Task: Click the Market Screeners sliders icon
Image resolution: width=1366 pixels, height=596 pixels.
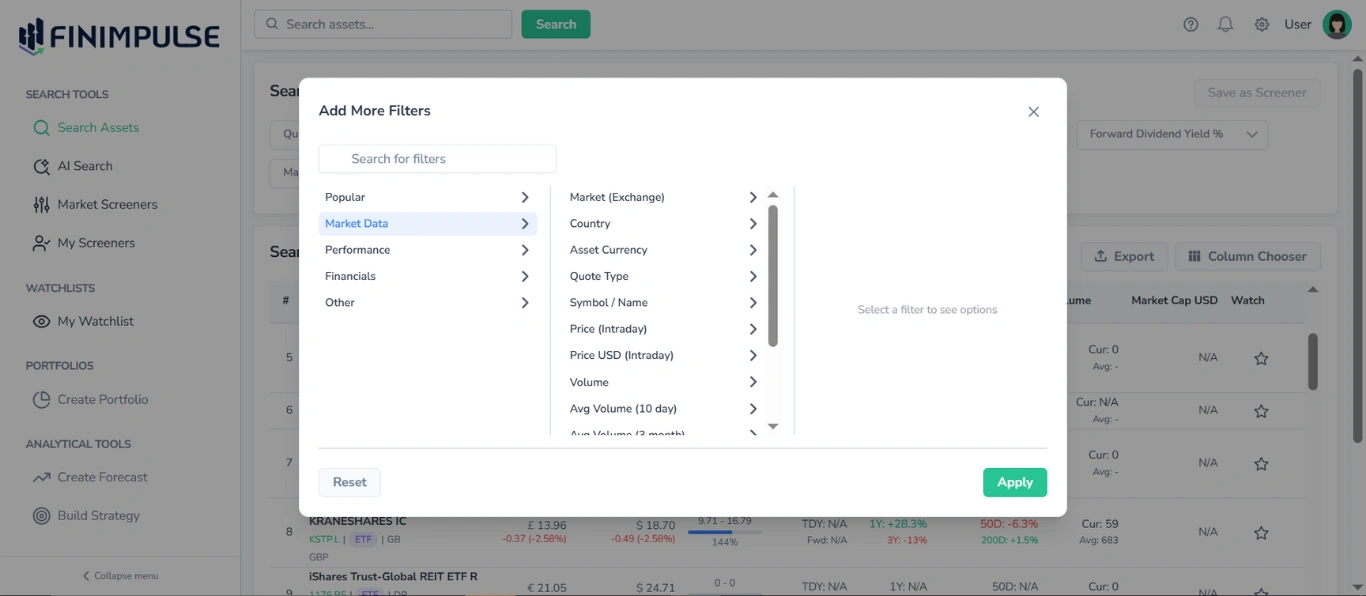Action: point(39,204)
